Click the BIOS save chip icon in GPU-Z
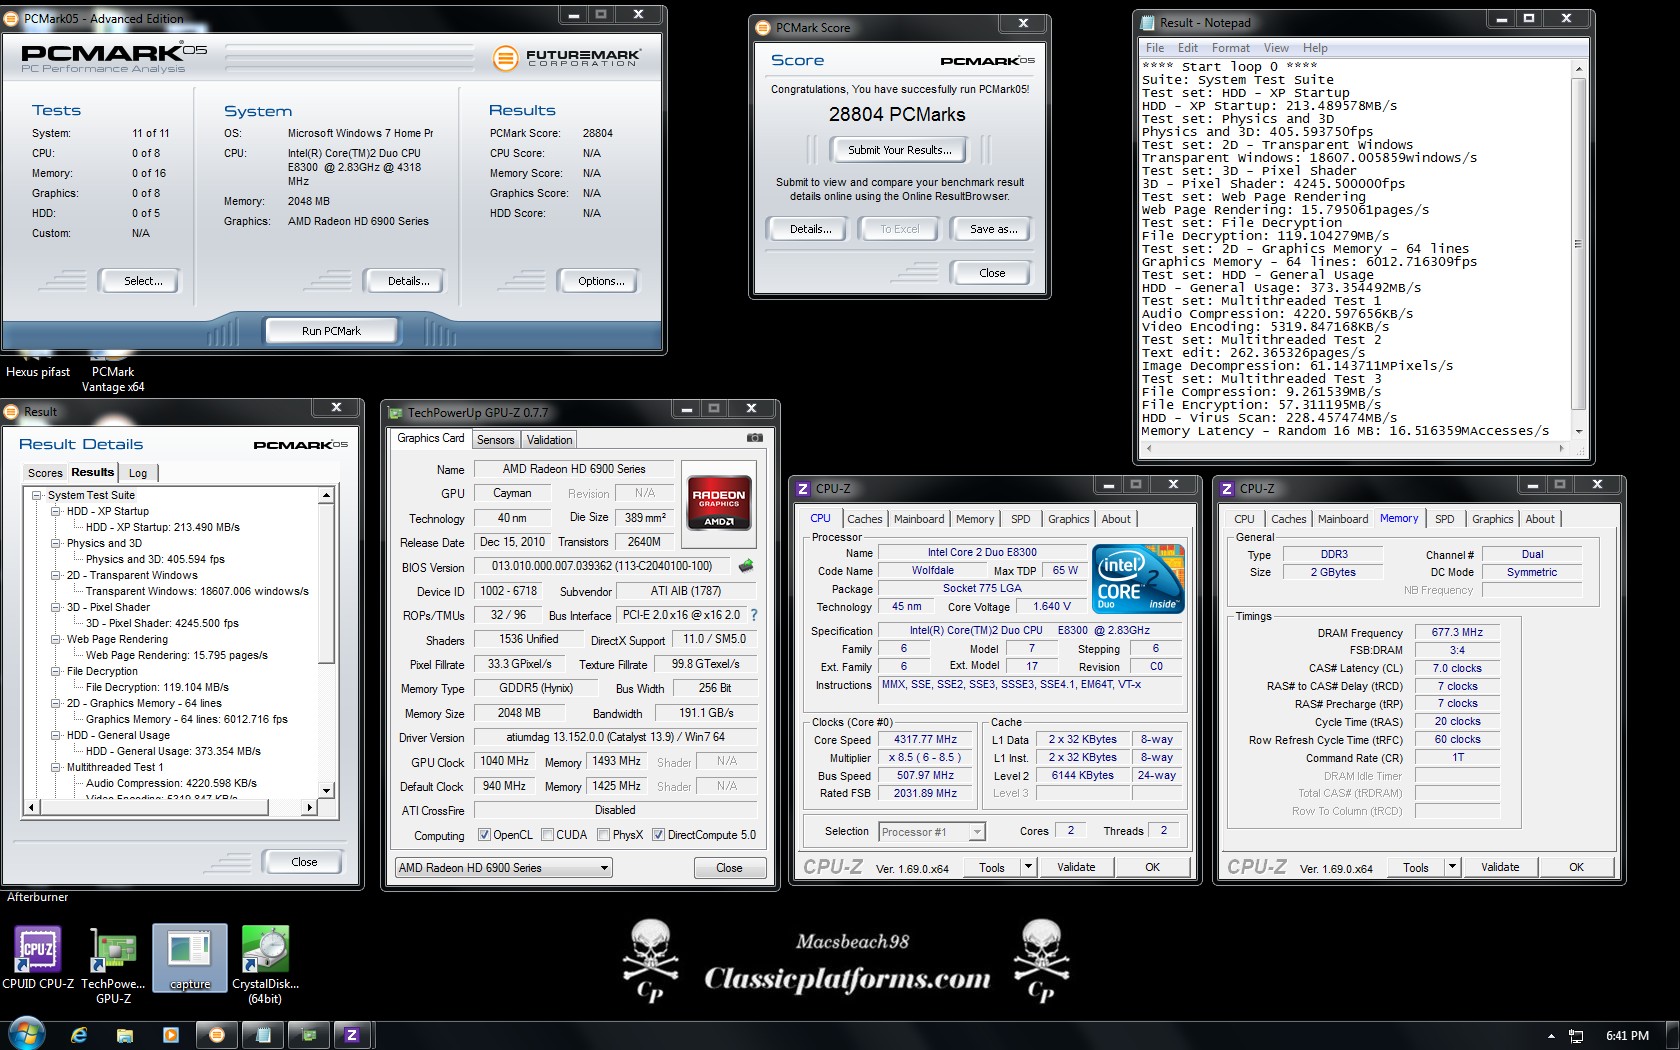Image resolution: width=1680 pixels, height=1050 pixels. (746, 566)
